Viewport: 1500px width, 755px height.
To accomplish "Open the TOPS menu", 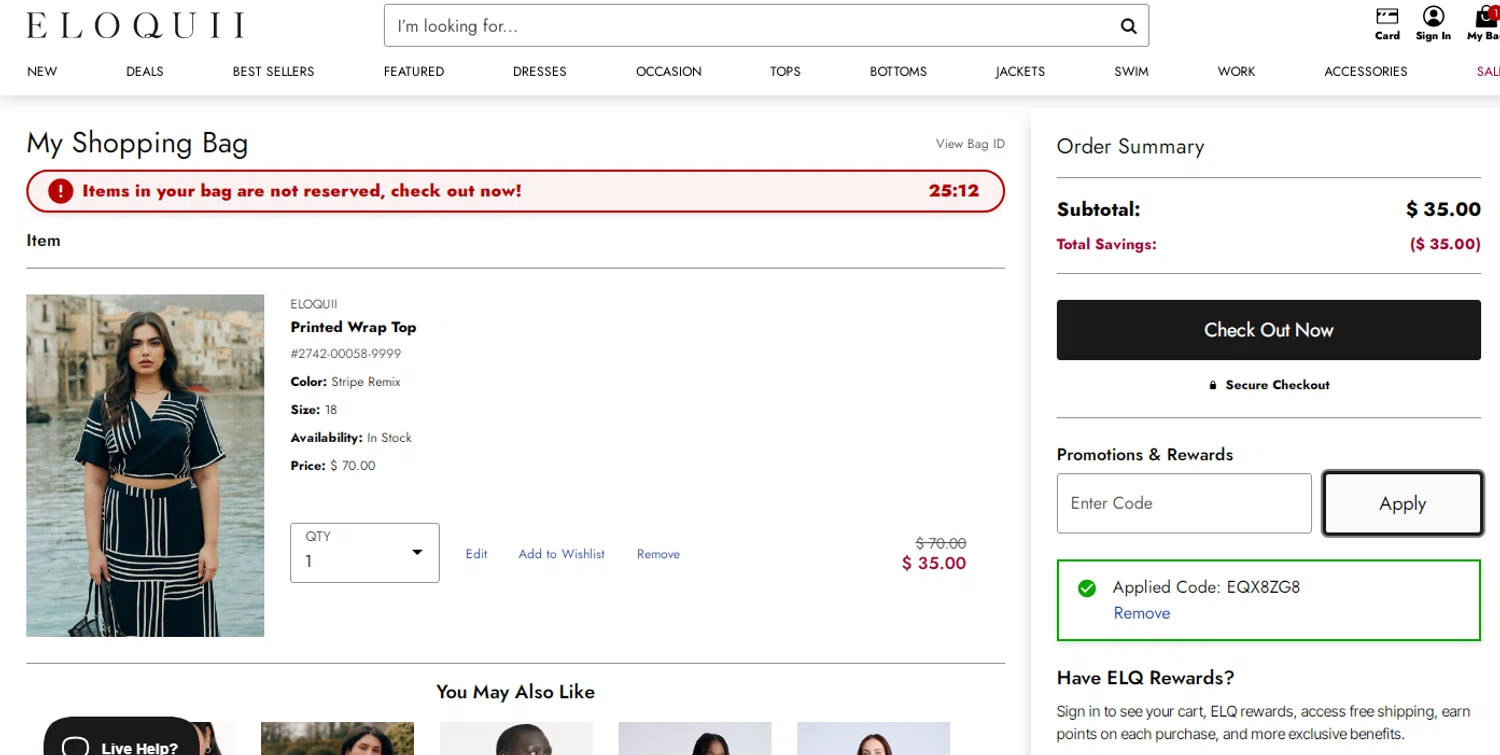I will (785, 72).
